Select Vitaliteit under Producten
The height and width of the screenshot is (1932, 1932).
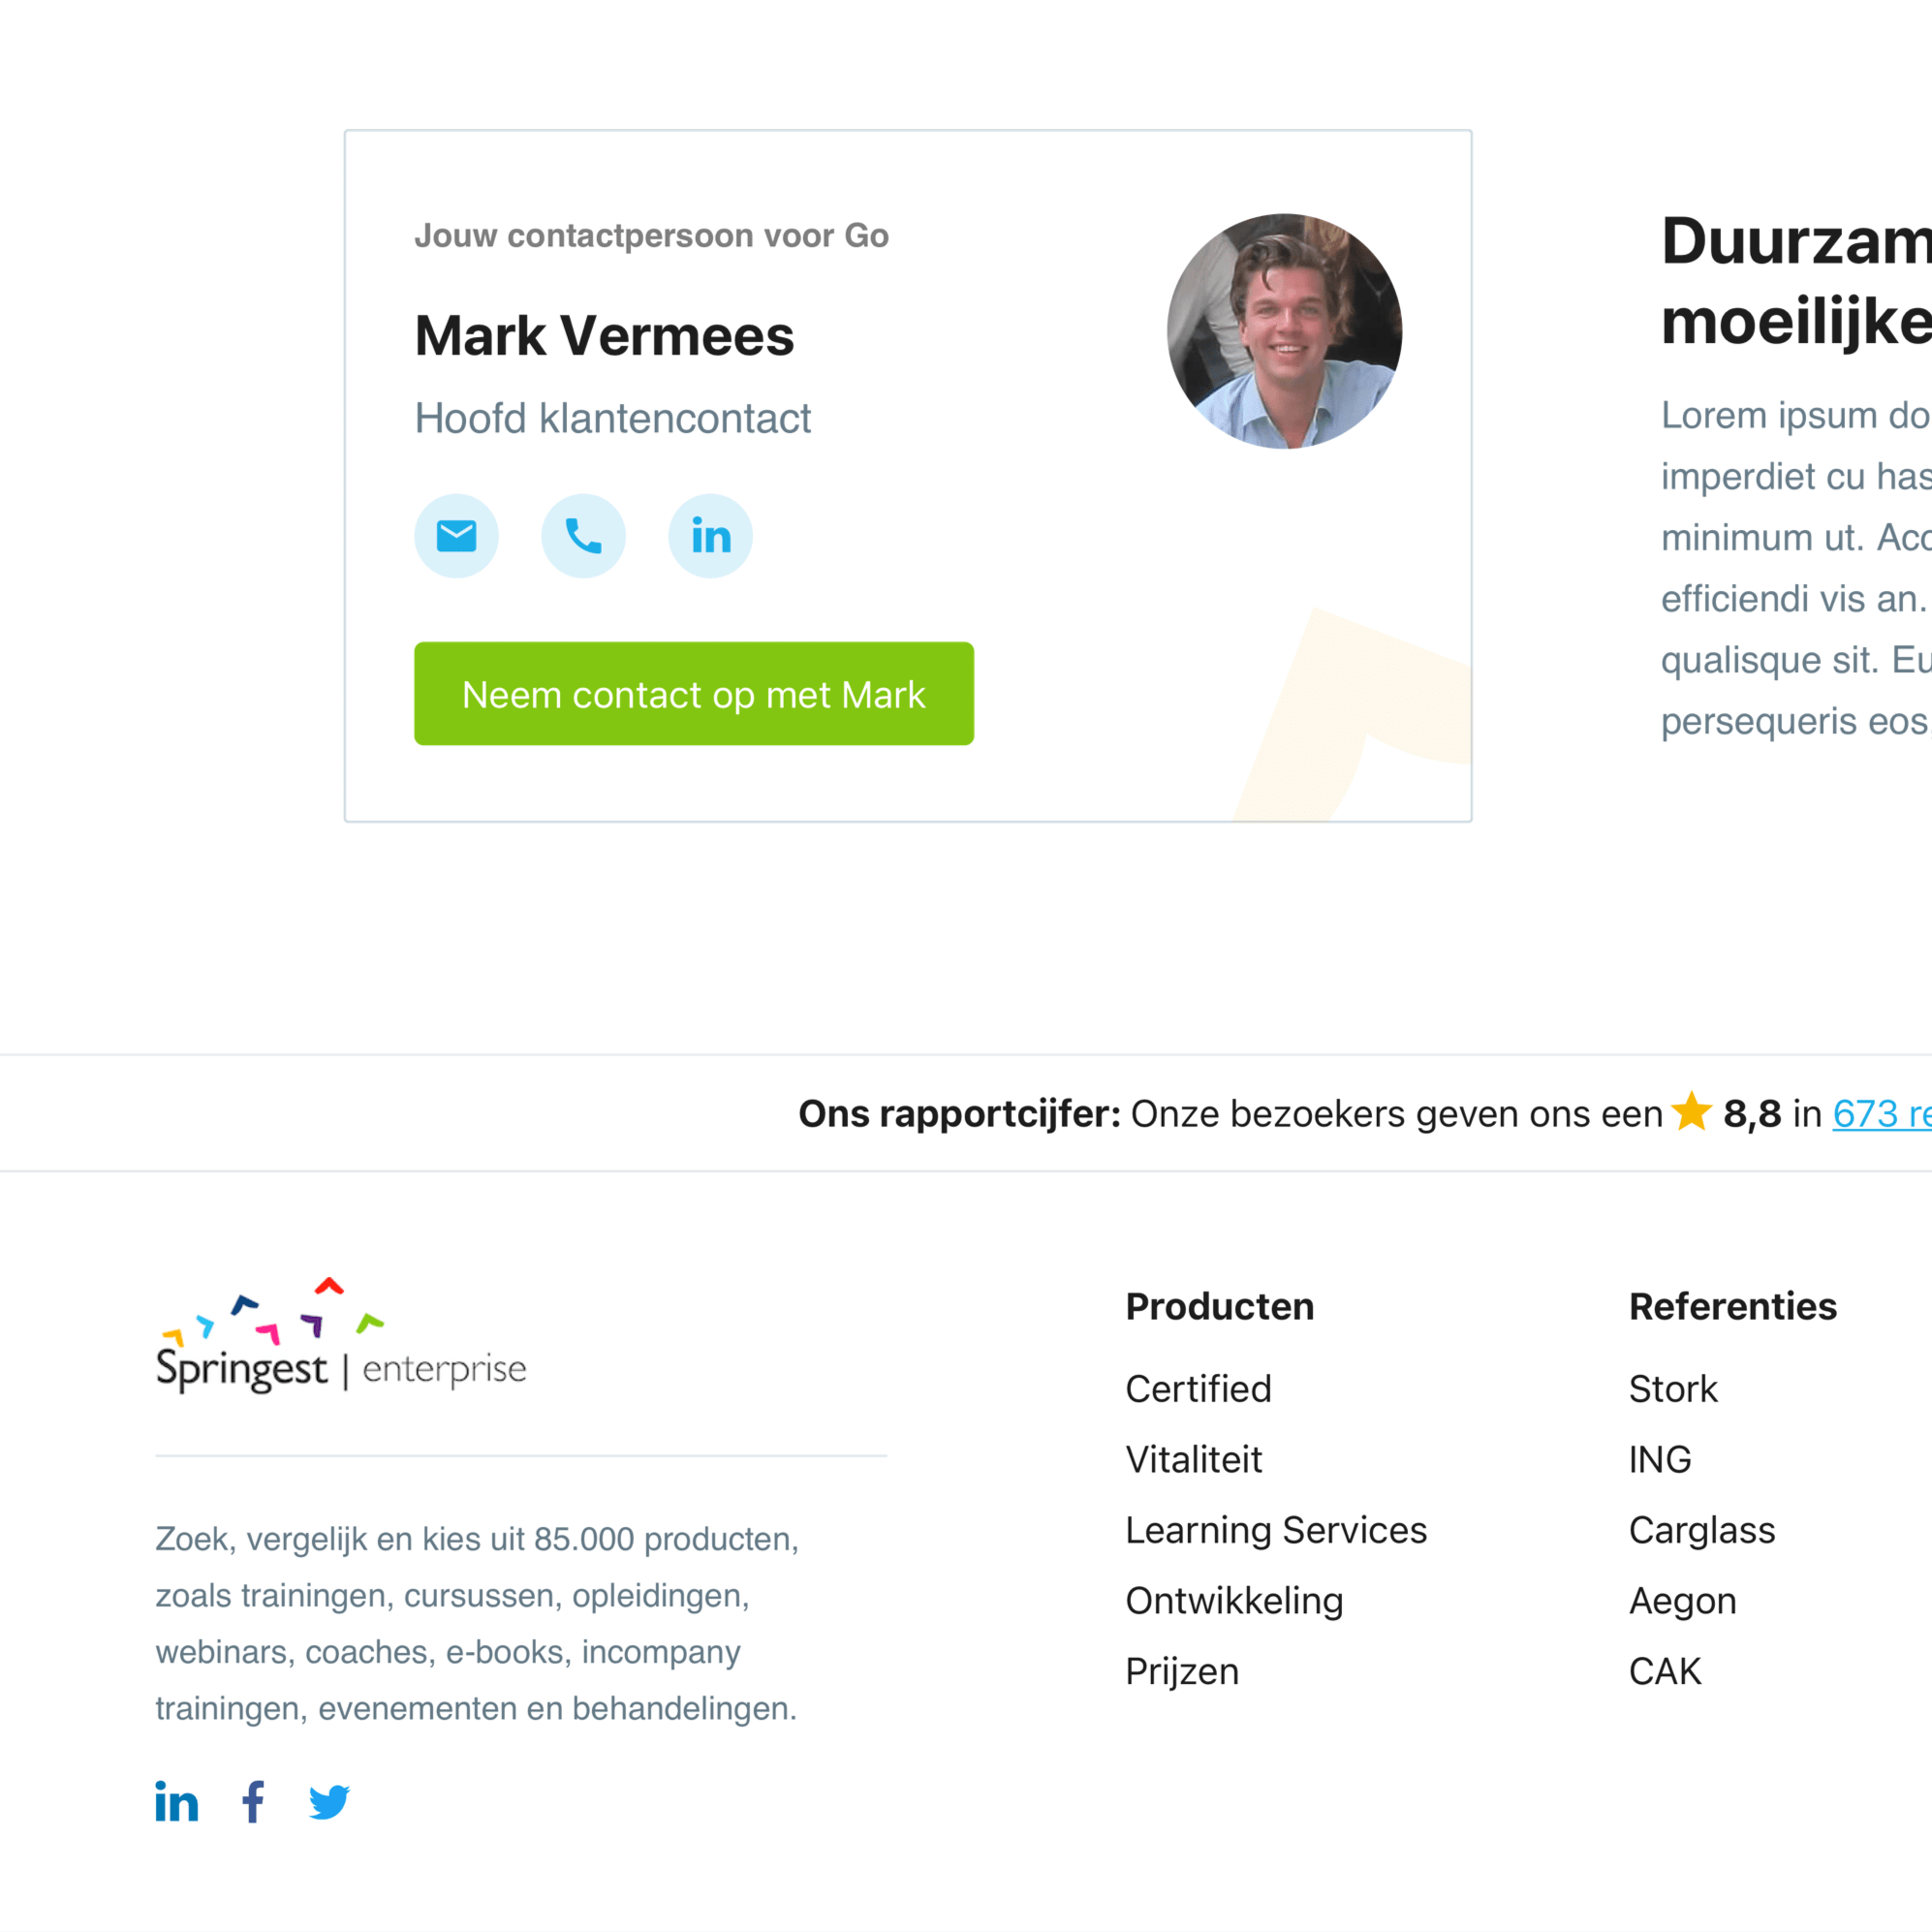(1194, 1460)
